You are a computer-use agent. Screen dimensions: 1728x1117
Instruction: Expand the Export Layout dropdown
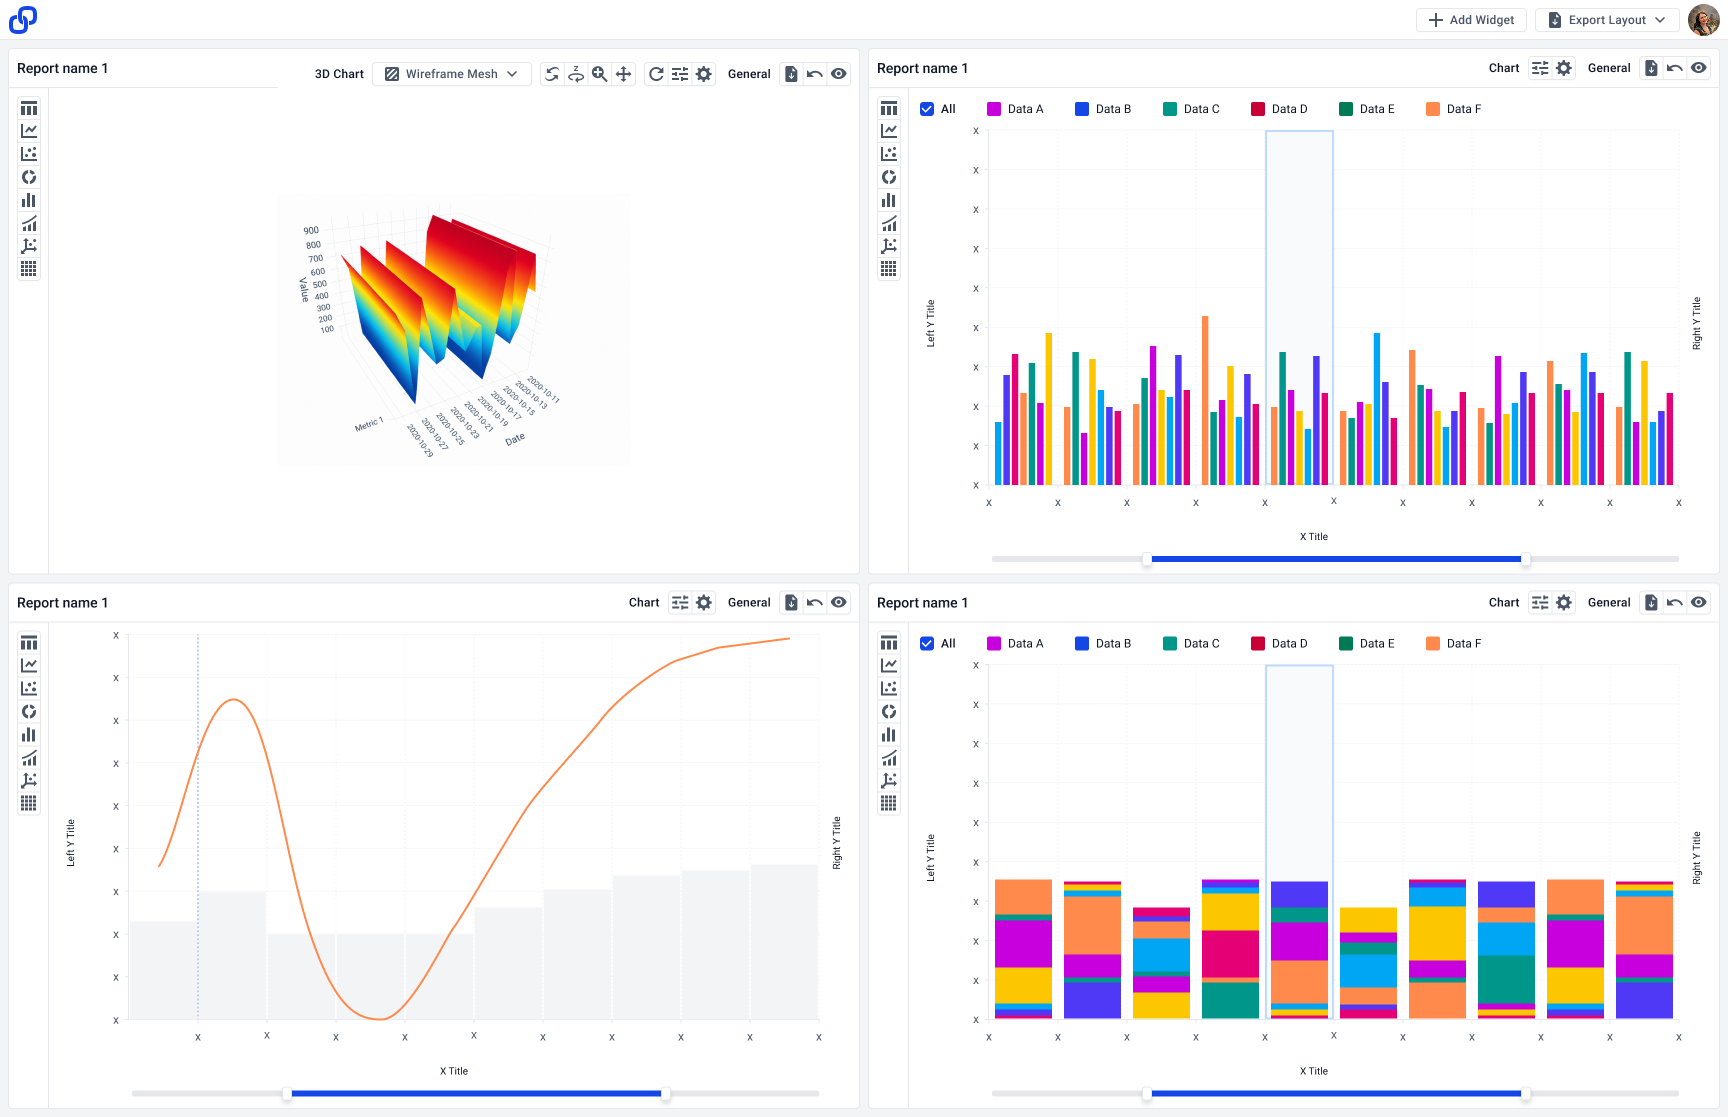[1607, 20]
